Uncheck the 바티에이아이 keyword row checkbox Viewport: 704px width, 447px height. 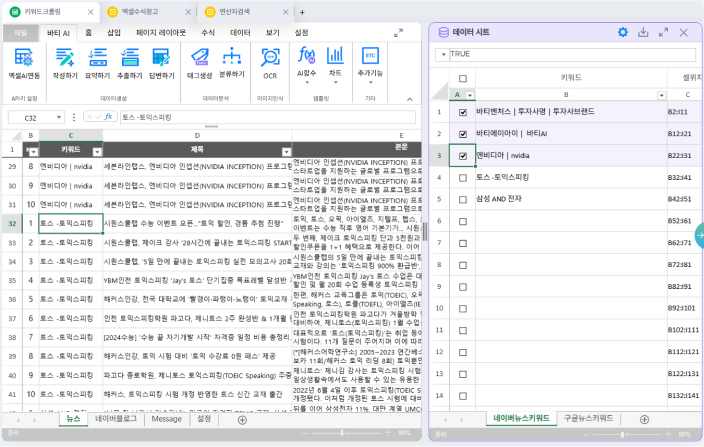tap(463, 134)
